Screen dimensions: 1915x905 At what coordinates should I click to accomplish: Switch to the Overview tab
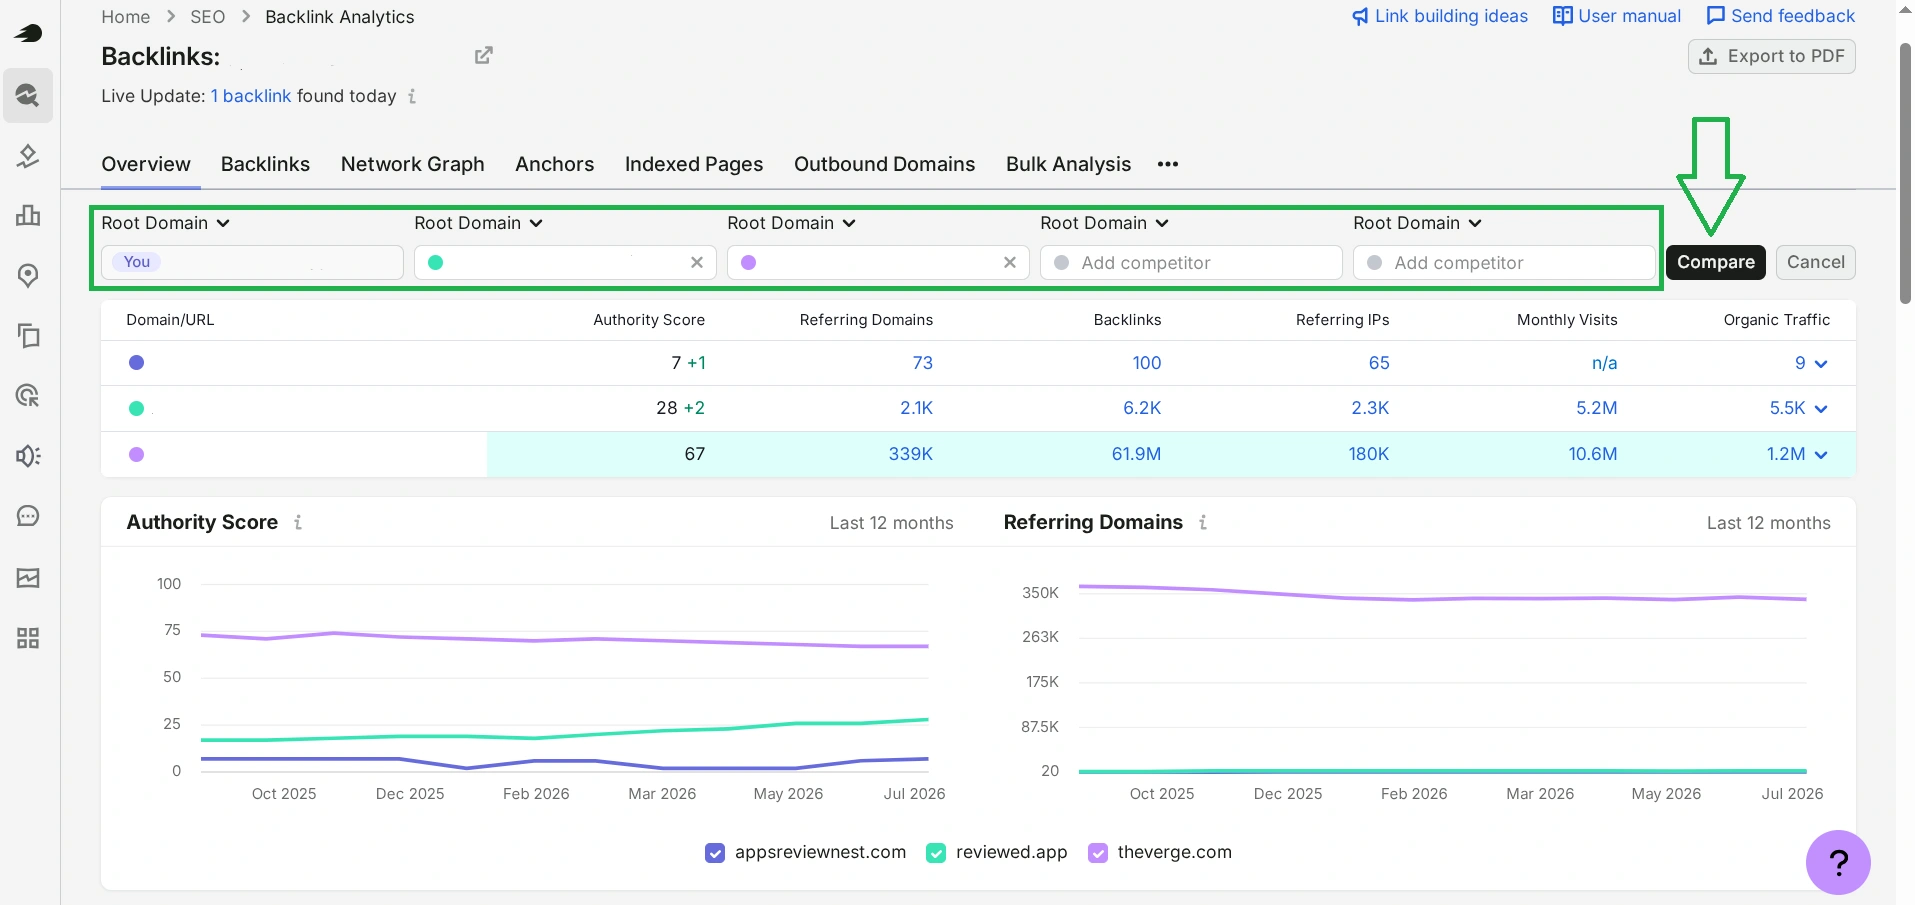coord(146,164)
